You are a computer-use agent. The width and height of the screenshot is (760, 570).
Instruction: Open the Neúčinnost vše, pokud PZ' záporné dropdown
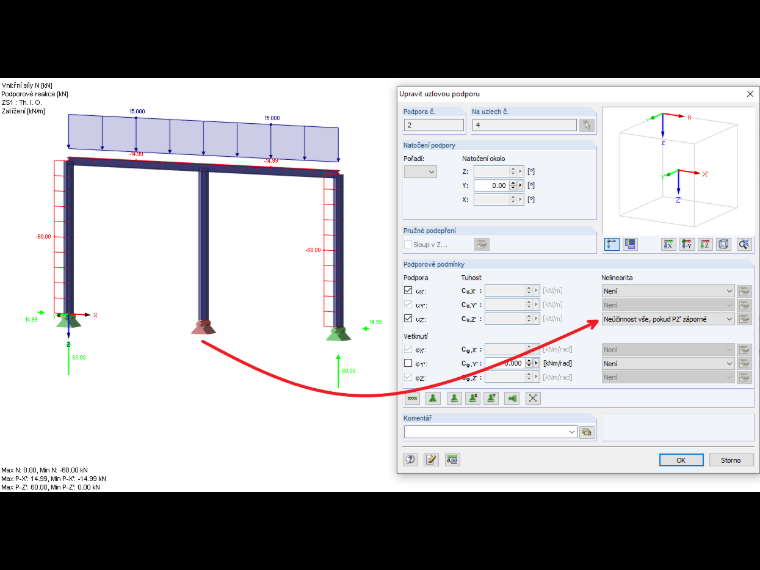[x=668, y=319]
